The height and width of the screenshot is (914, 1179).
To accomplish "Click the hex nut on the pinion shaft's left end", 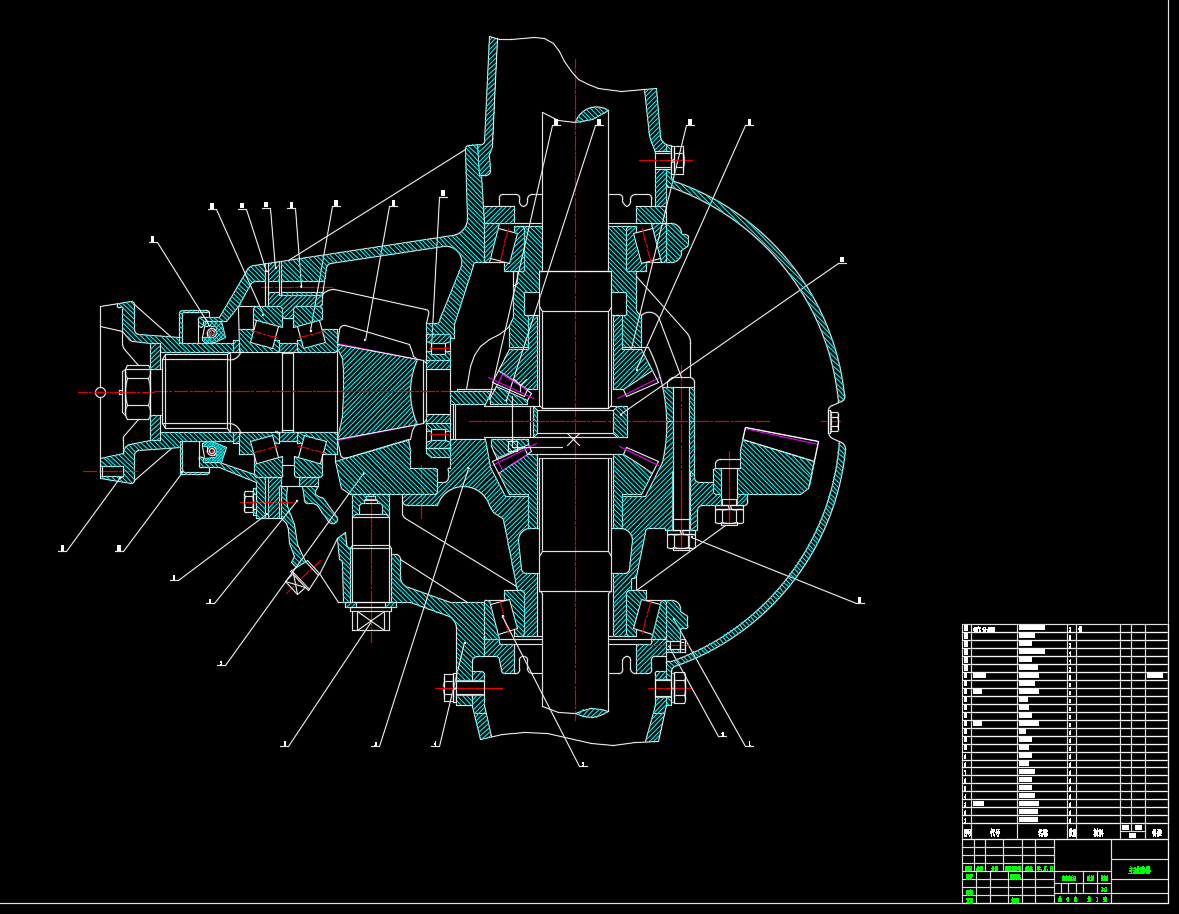I will 137,392.
